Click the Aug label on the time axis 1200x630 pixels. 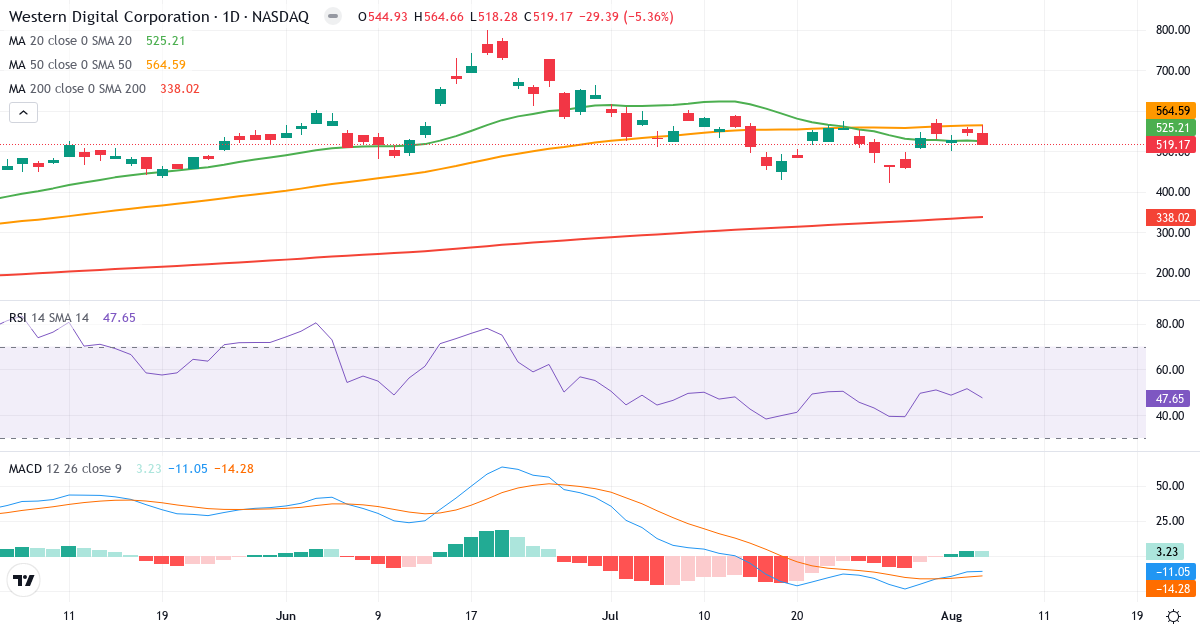[x=950, y=616]
